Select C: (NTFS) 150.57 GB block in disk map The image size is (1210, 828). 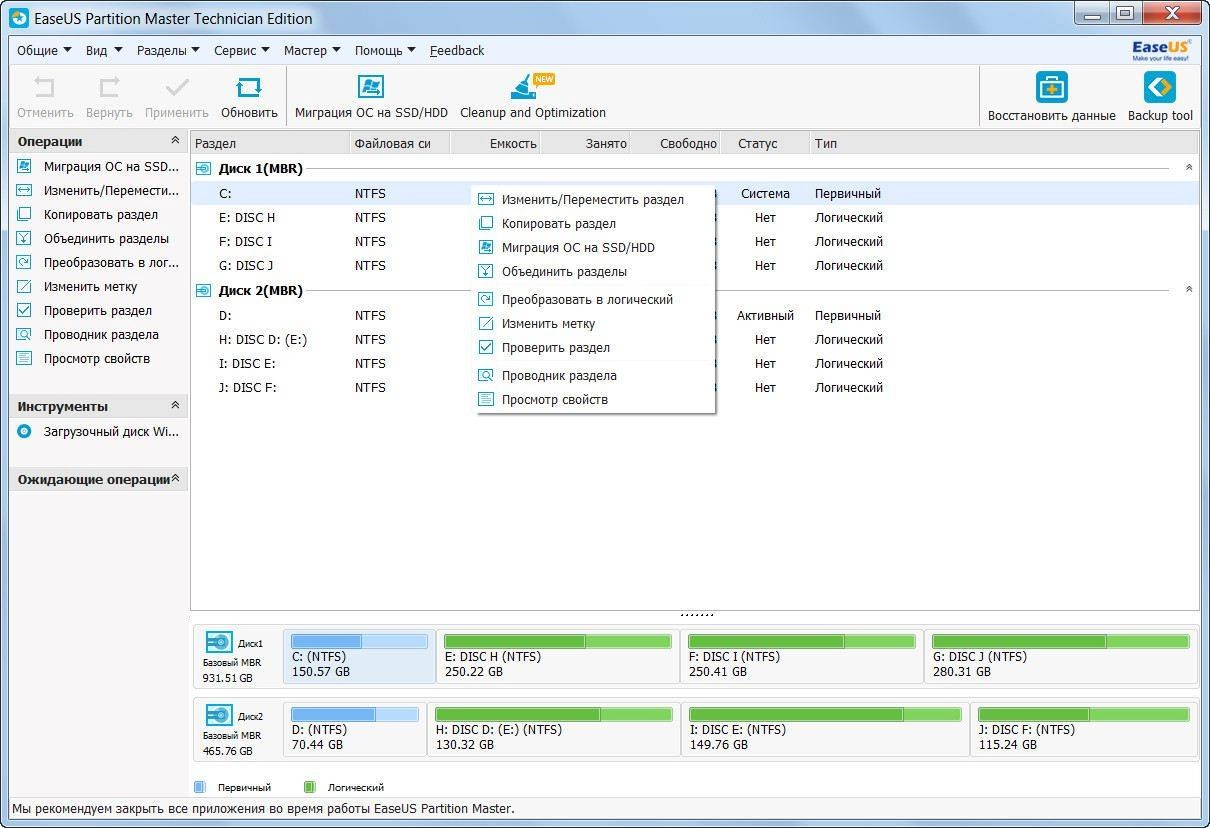point(359,656)
